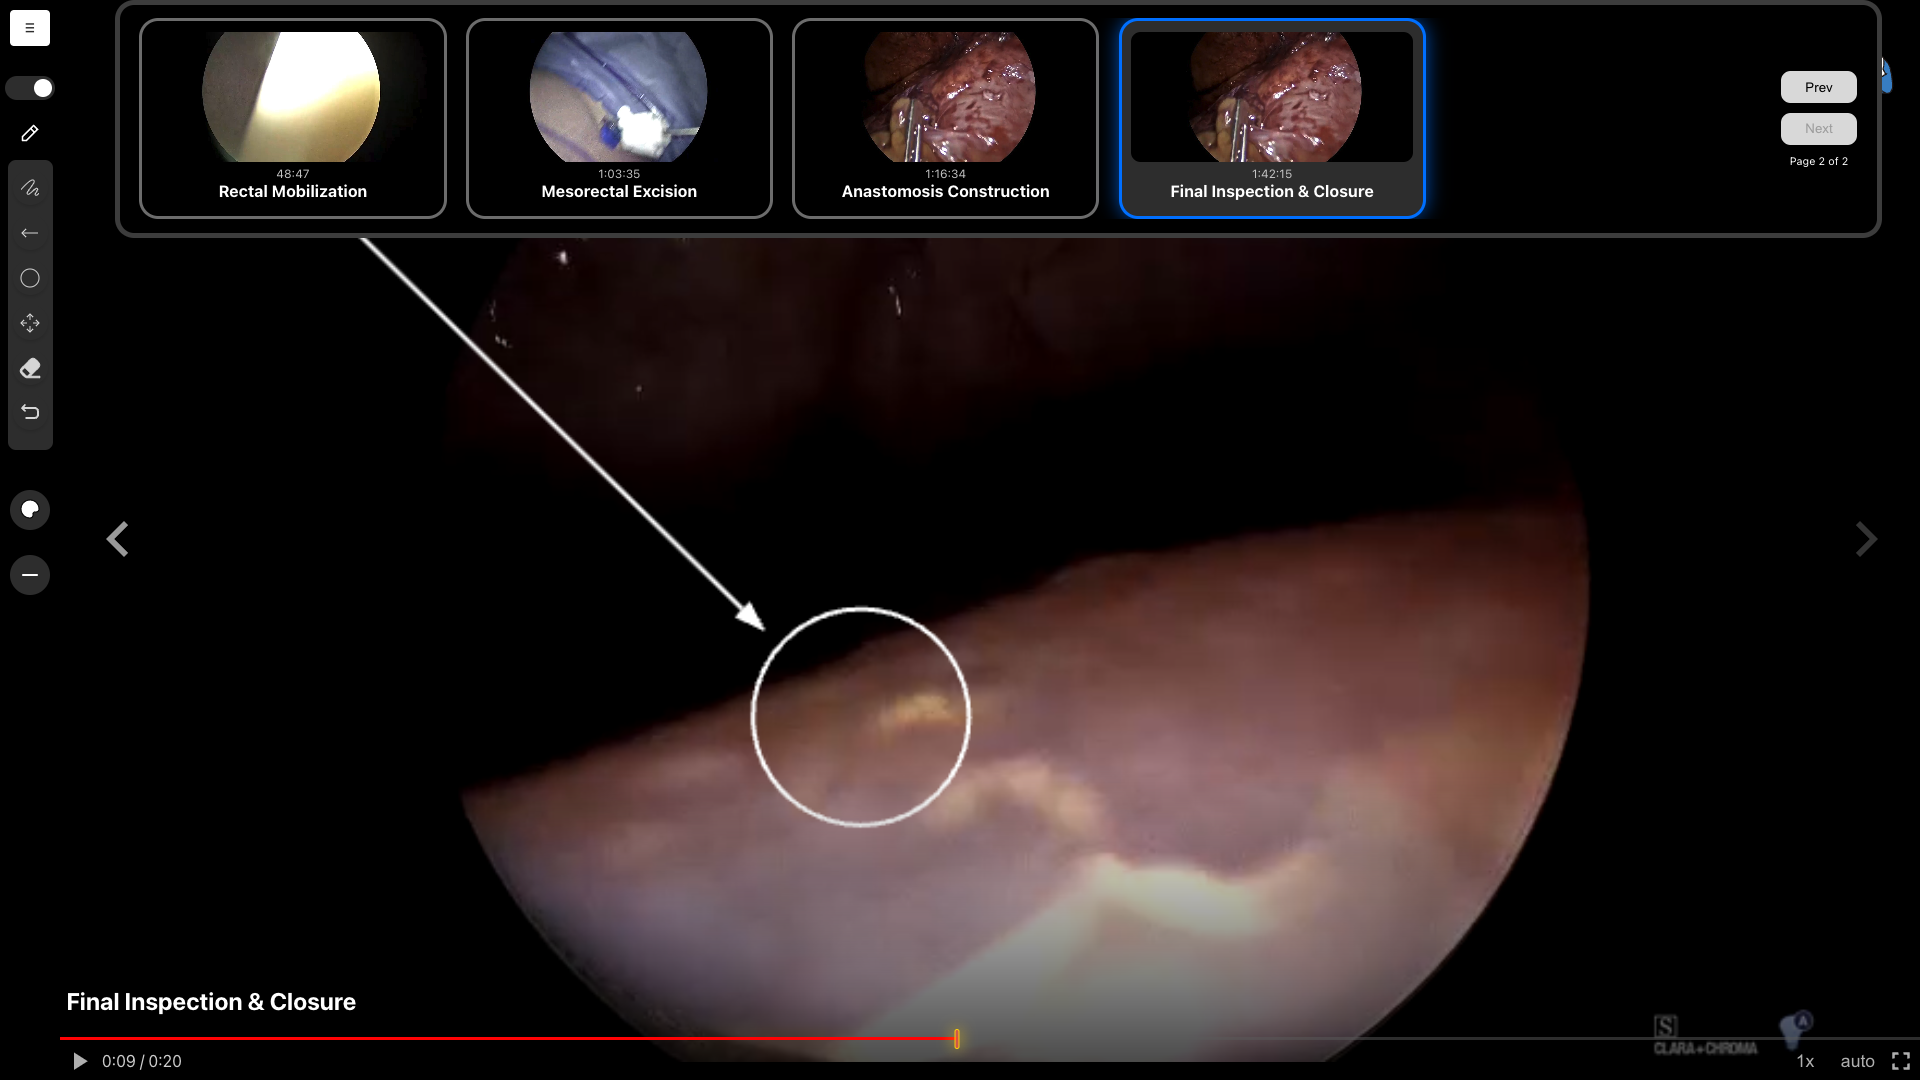The height and width of the screenshot is (1080, 1920).
Task: Enter fullscreen mode
Action: coord(1901,1061)
